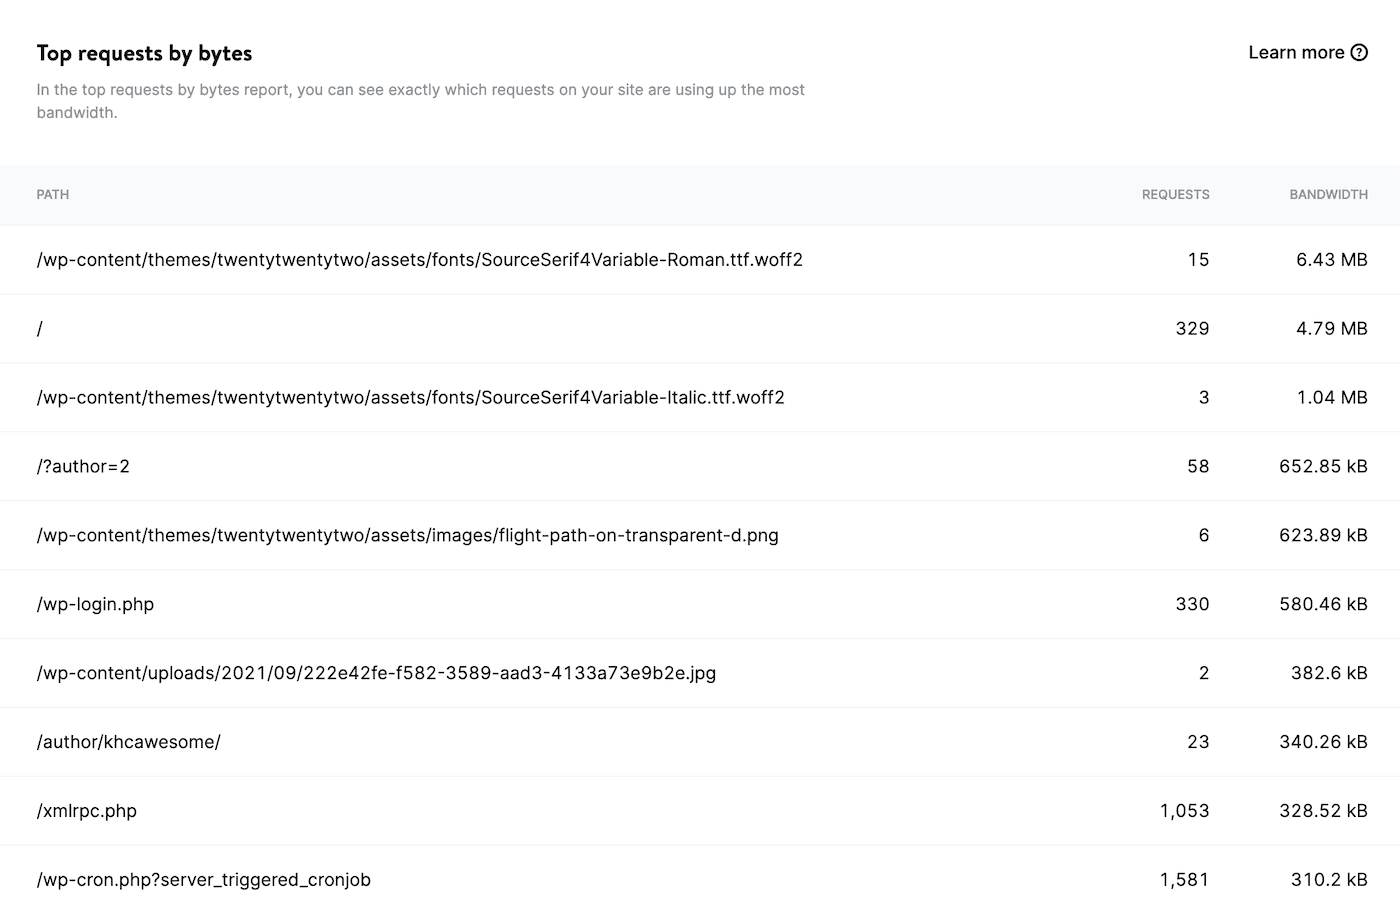Select the uploads 2021/09 jpg request row
This screenshot has width=1400, height=907.
[376, 673]
